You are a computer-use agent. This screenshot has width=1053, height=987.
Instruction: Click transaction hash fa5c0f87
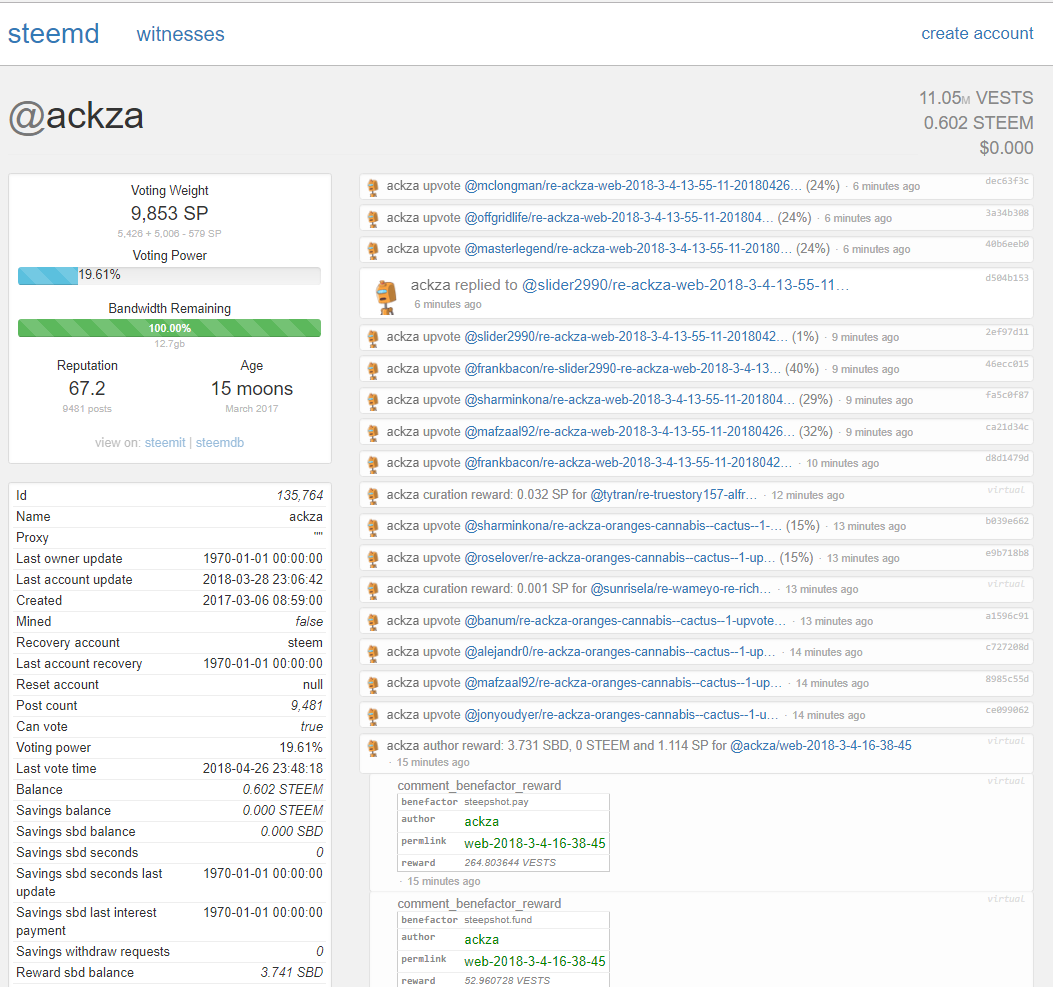coord(1007,395)
